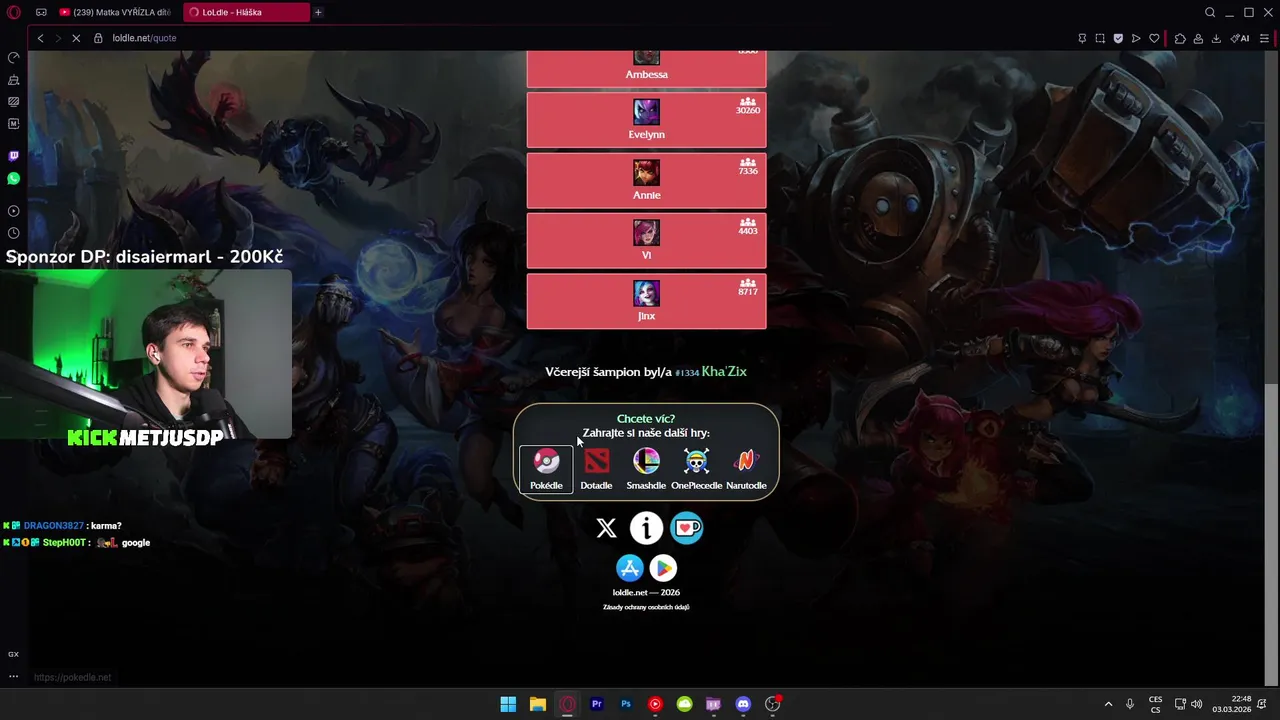The height and width of the screenshot is (720, 1280).
Task: Open Easy Setup sliders icon
Action: pyautogui.click(x=1264, y=38)
